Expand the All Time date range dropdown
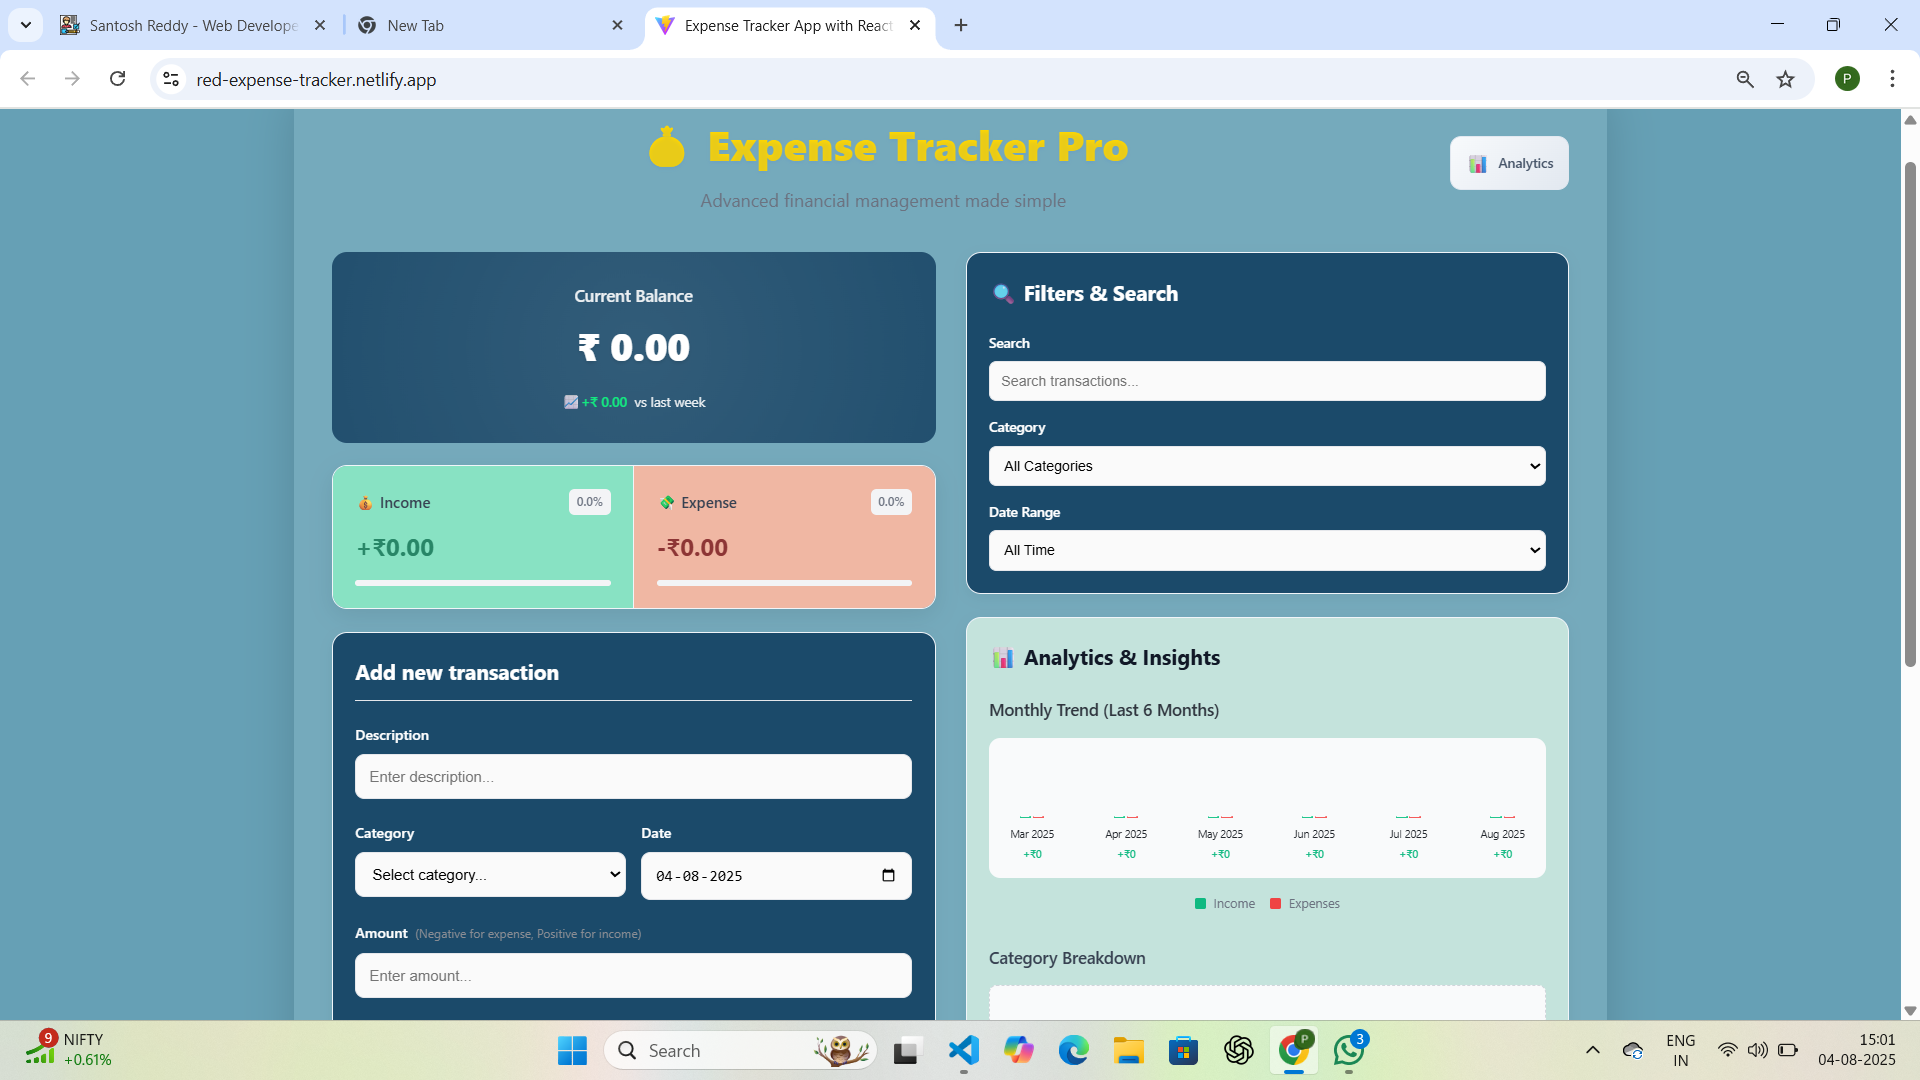 (1266, 550)
